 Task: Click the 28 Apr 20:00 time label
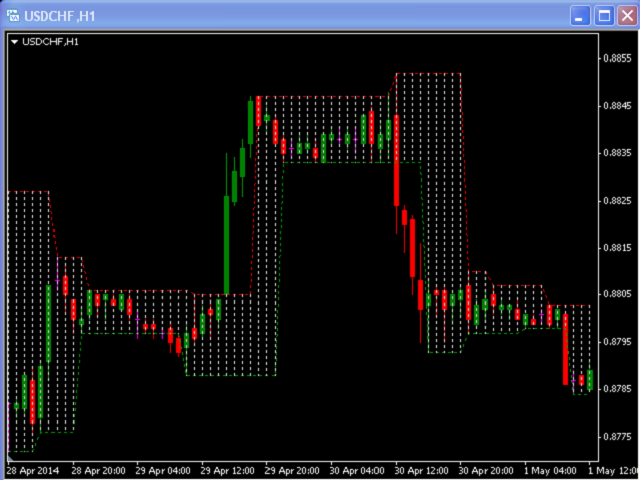pyautogui.click(x=98, y=471)
